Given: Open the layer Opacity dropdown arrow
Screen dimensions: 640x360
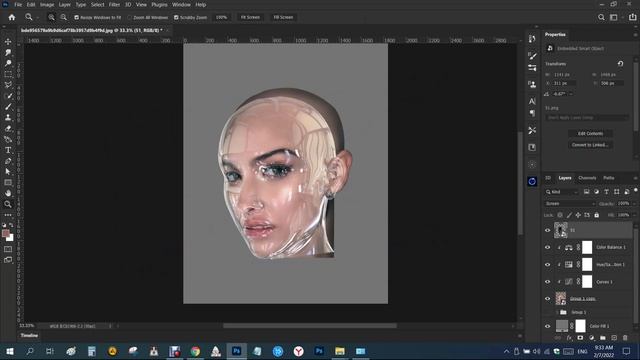Looking at the screenshot, I should pos(633,203).
